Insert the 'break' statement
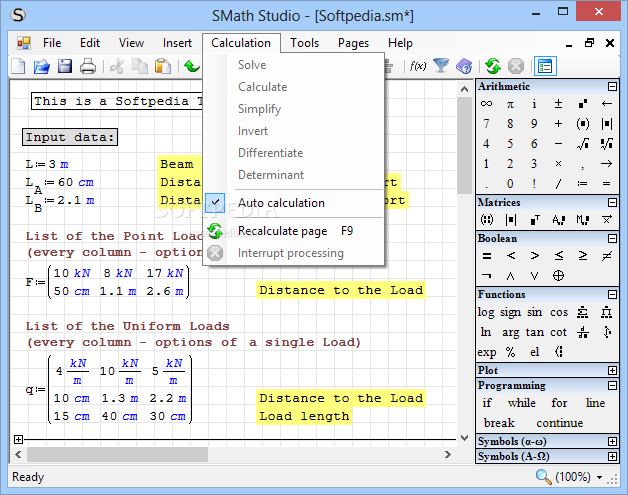 pyautogui.click(x=499, y=423)
